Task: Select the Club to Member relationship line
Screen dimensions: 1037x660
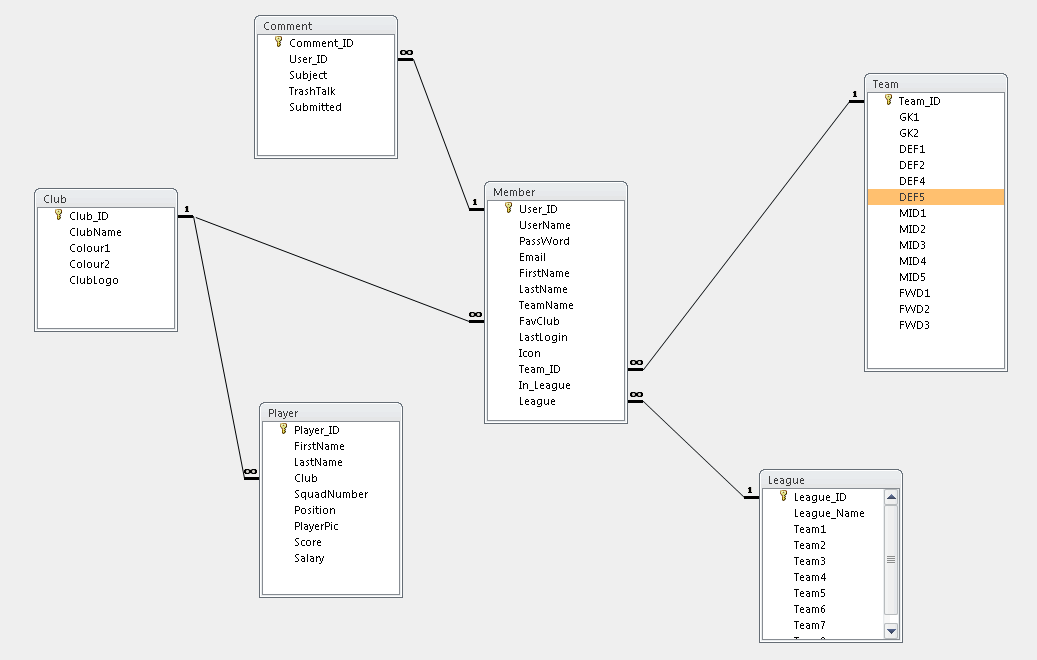Action: [x=331, y=269]
